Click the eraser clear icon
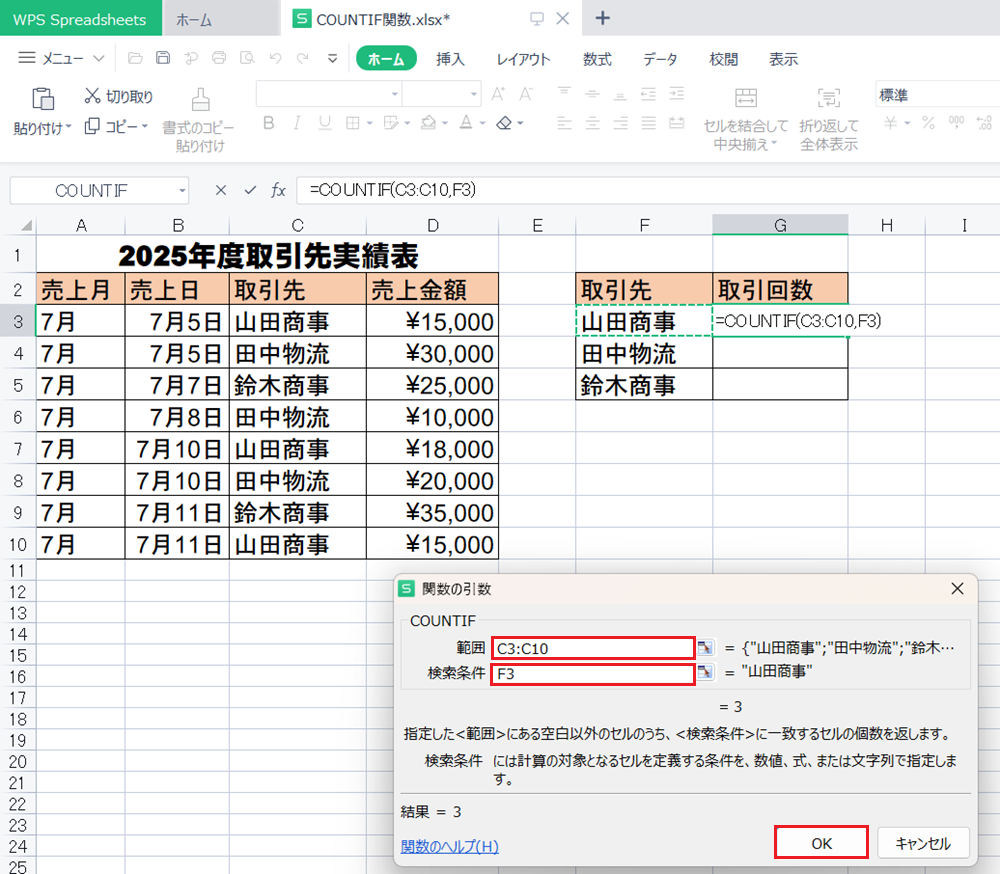This screenshot has width=1000, height=874. click(504, 123)
